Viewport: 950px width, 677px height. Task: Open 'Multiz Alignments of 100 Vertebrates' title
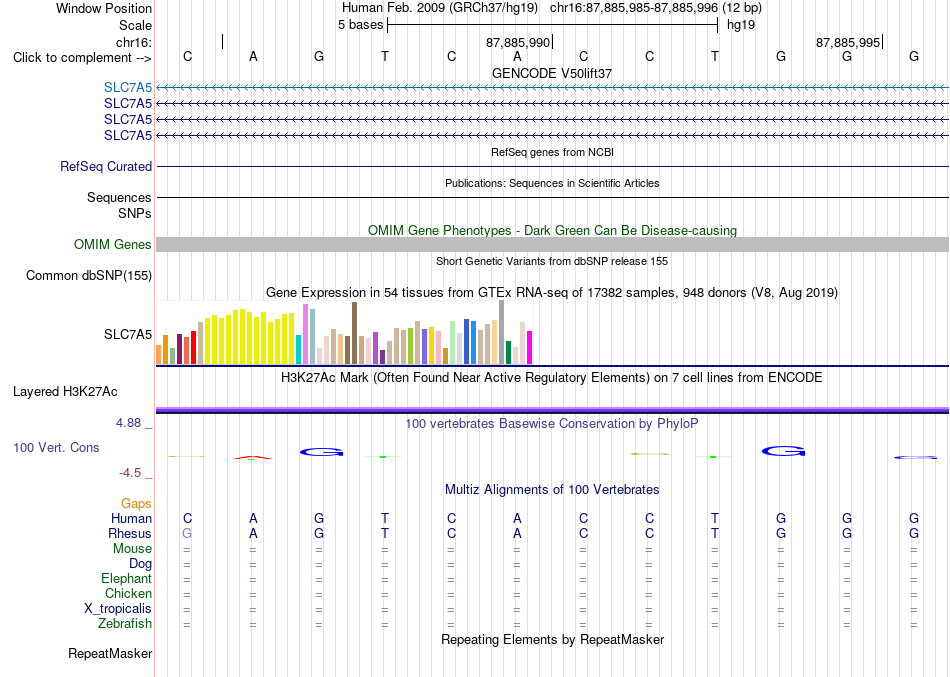pos(552,489)
